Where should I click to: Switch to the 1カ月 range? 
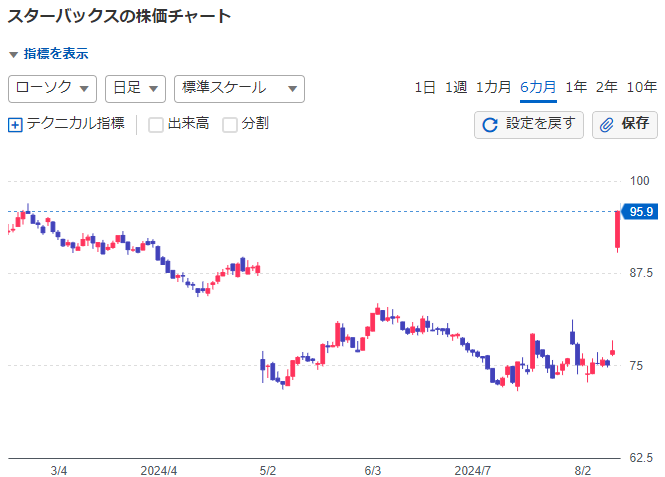click(493, 88)
